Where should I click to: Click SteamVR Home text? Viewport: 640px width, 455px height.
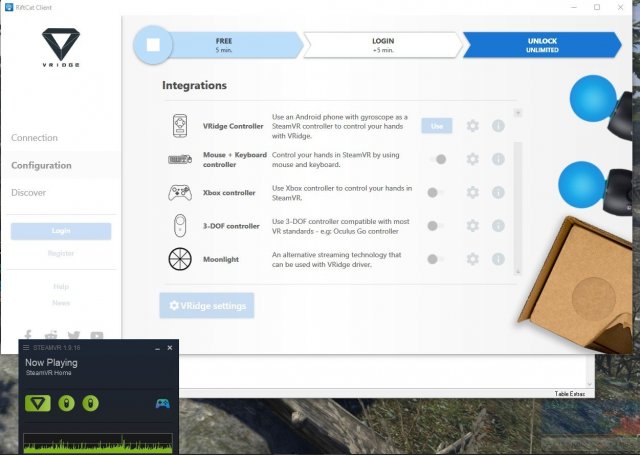tap(49, 373)
